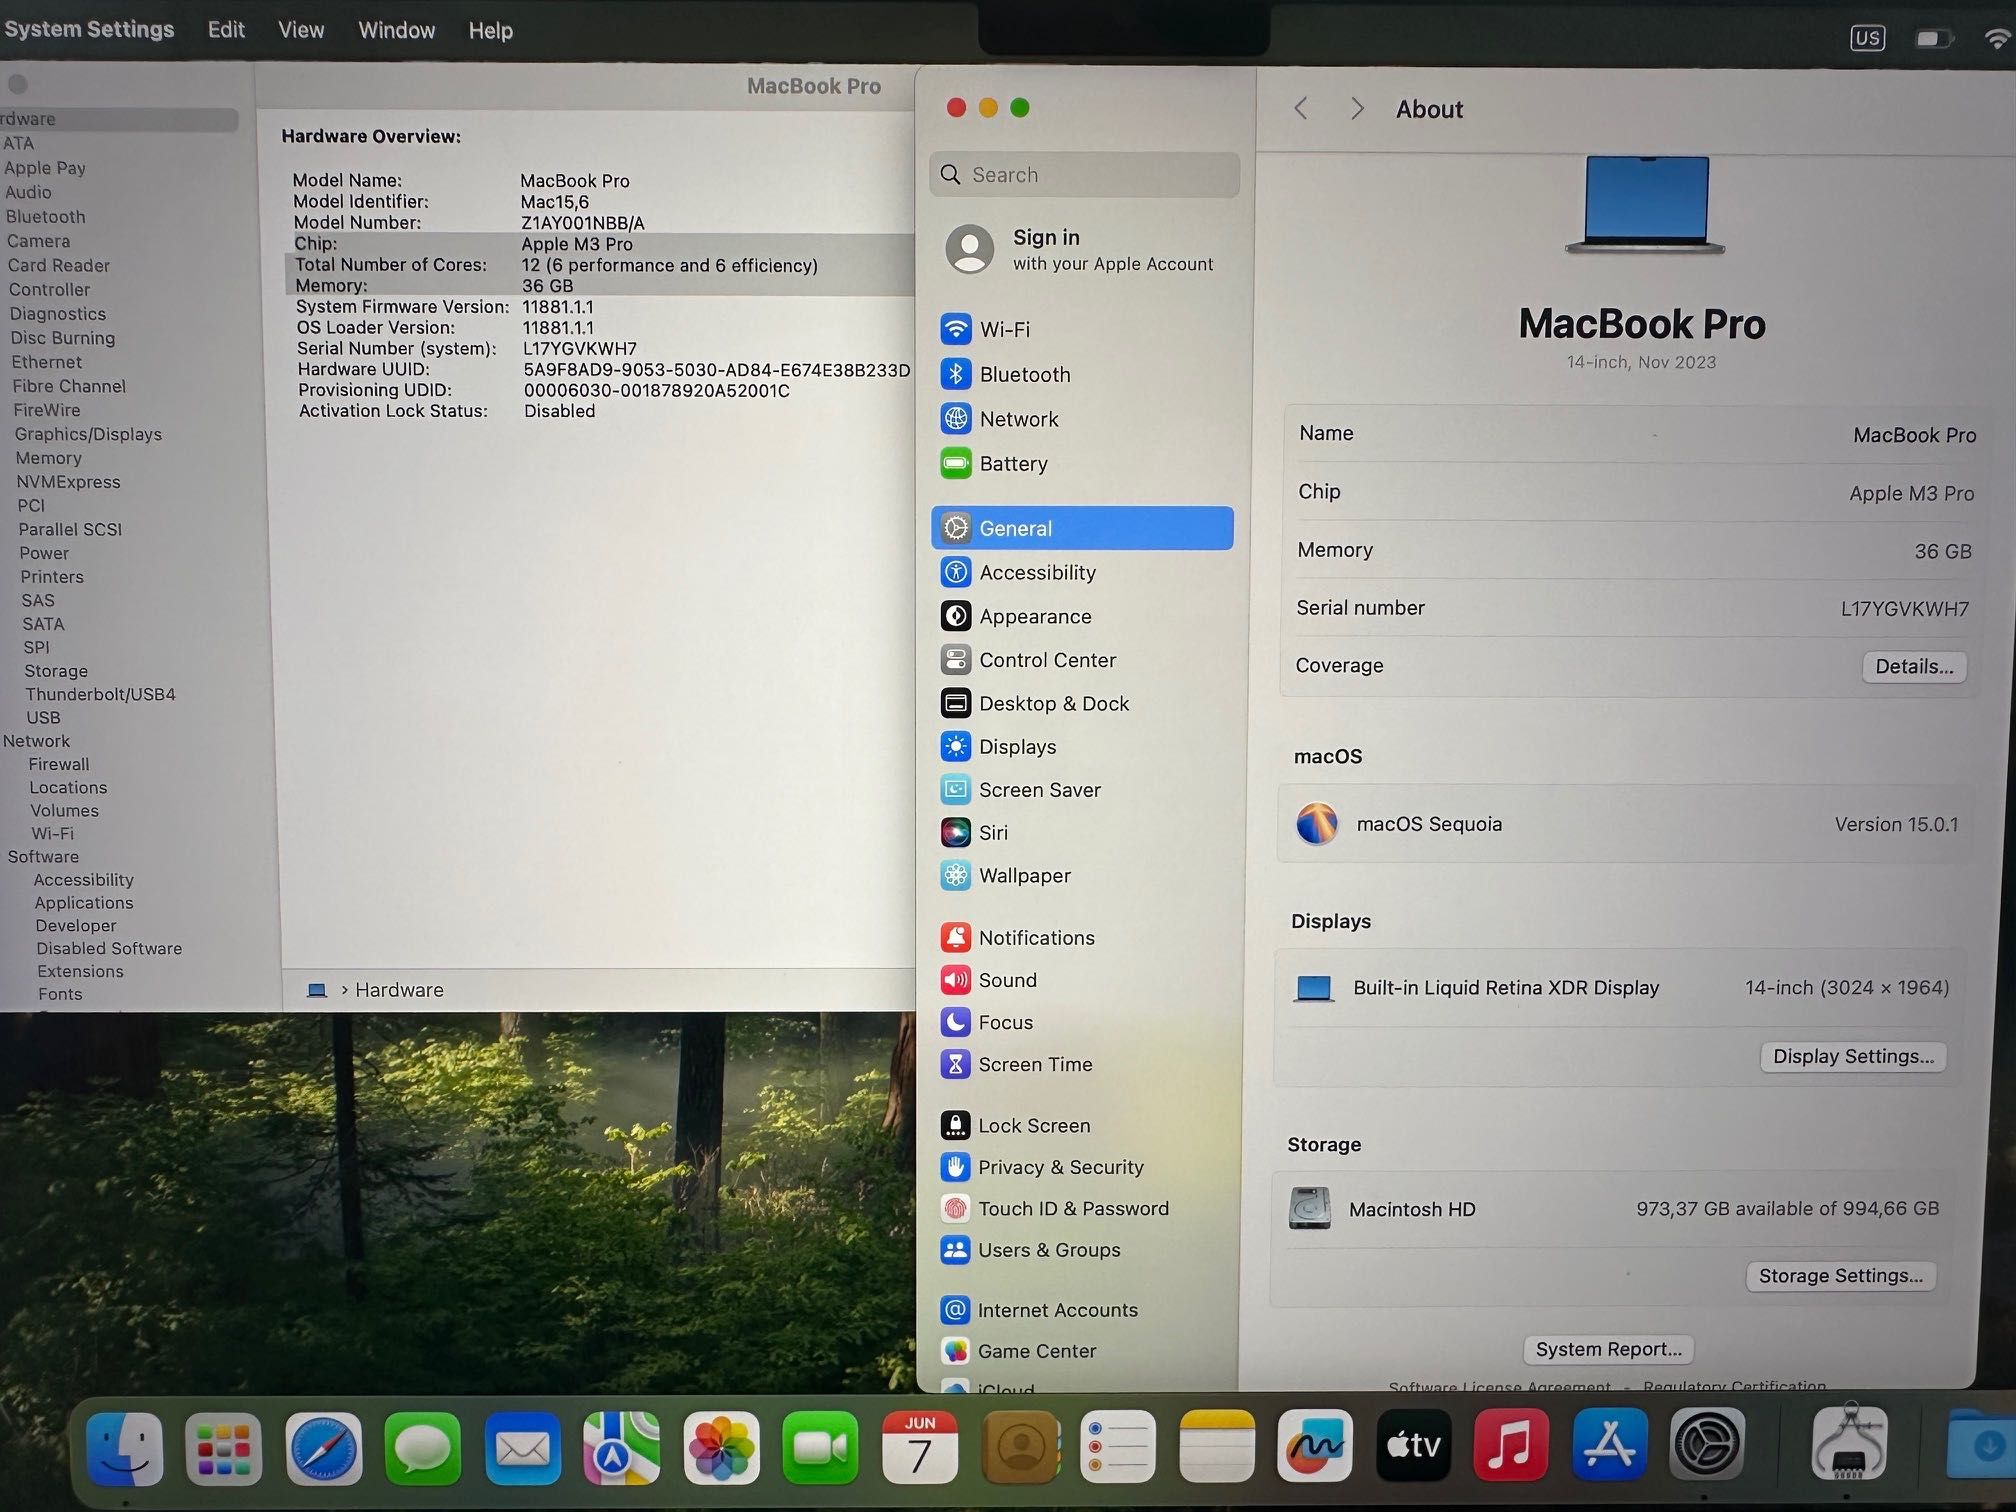Open Messages from the Dock
Viewport: 2016px width, 1512px height.
(423, 1447)
